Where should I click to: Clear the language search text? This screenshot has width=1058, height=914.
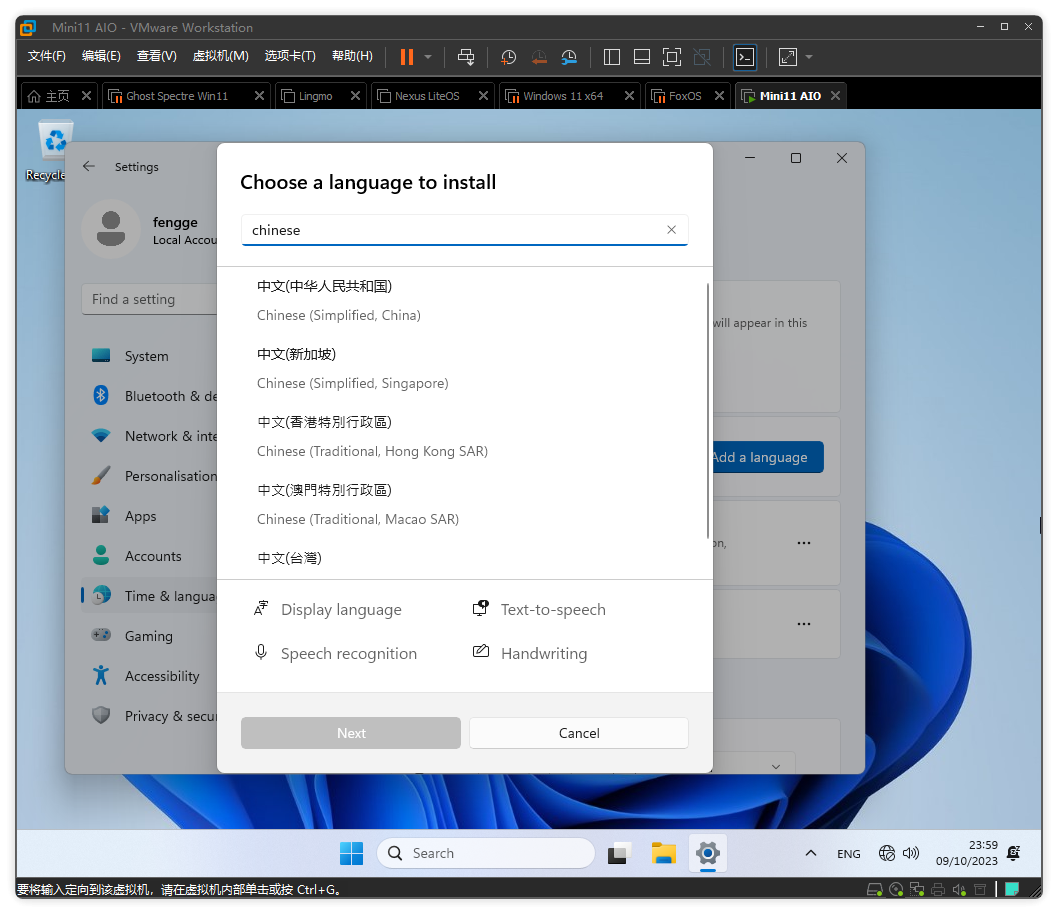point(671,229)
